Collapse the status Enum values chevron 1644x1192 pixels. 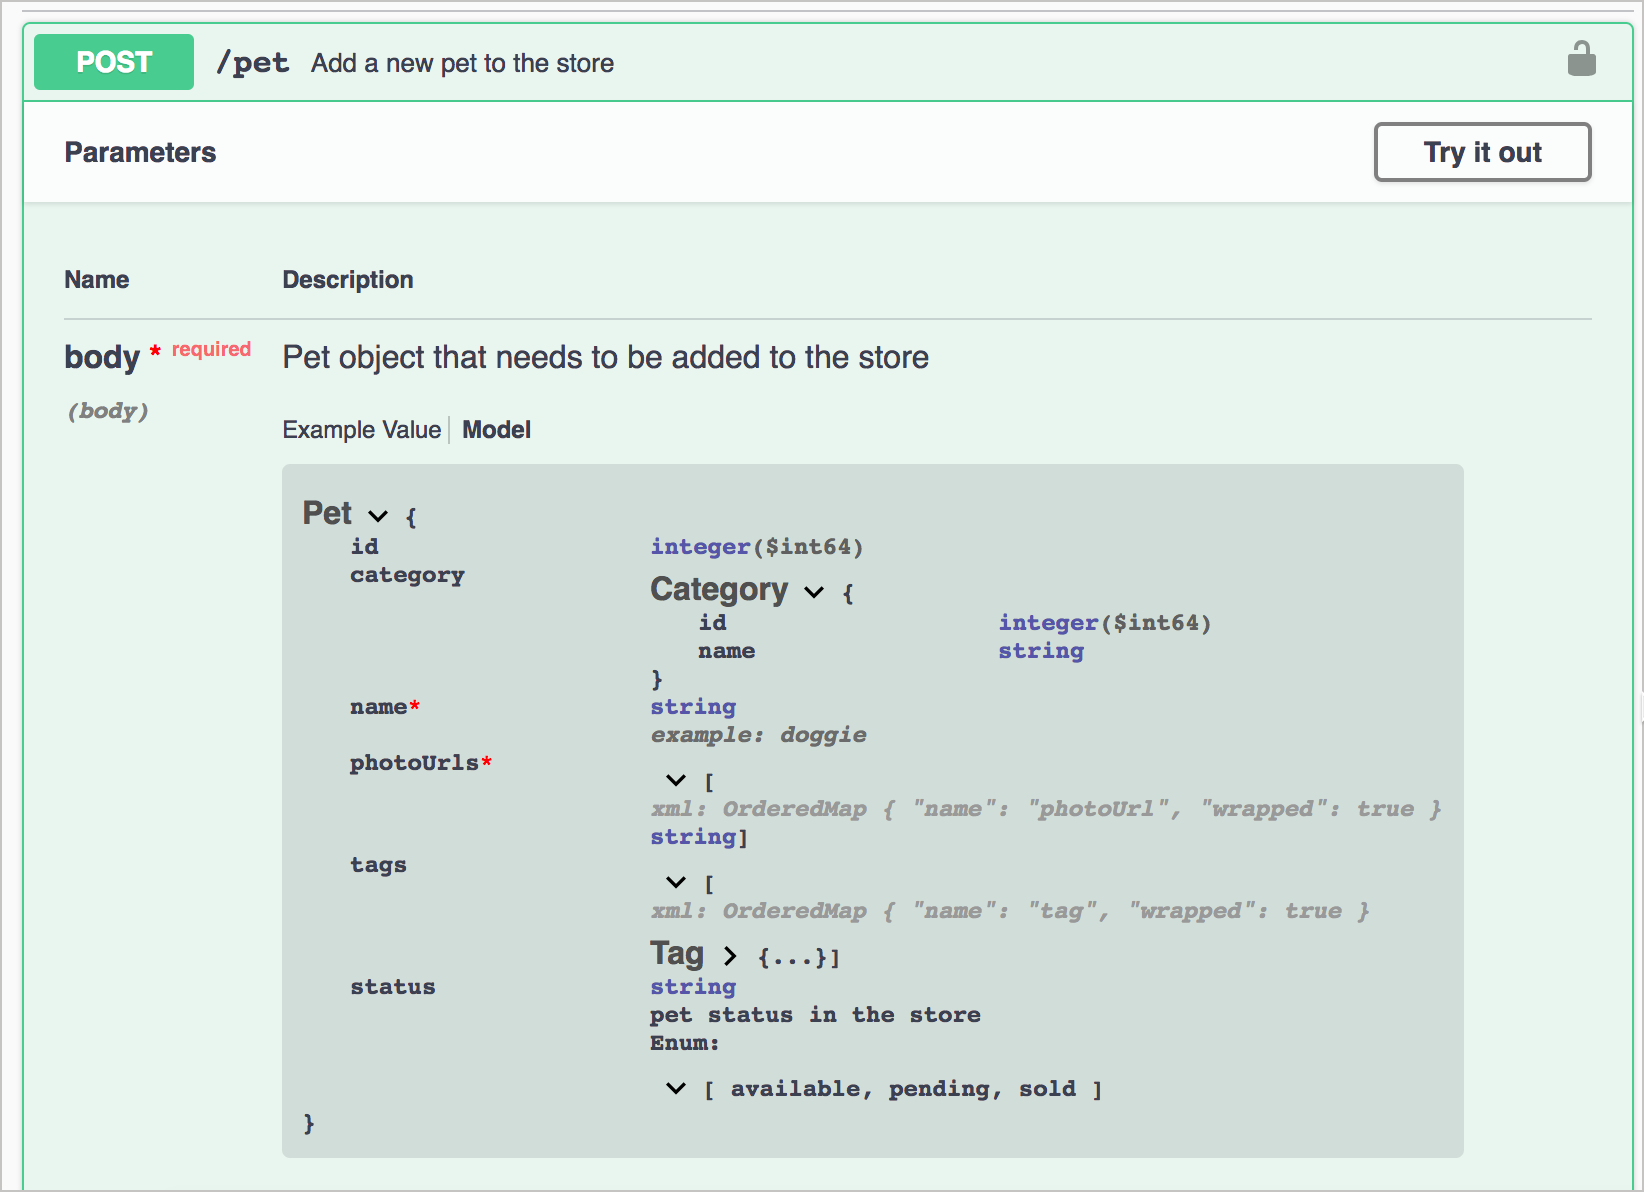pyautogui.click(x=676, y=1088)
